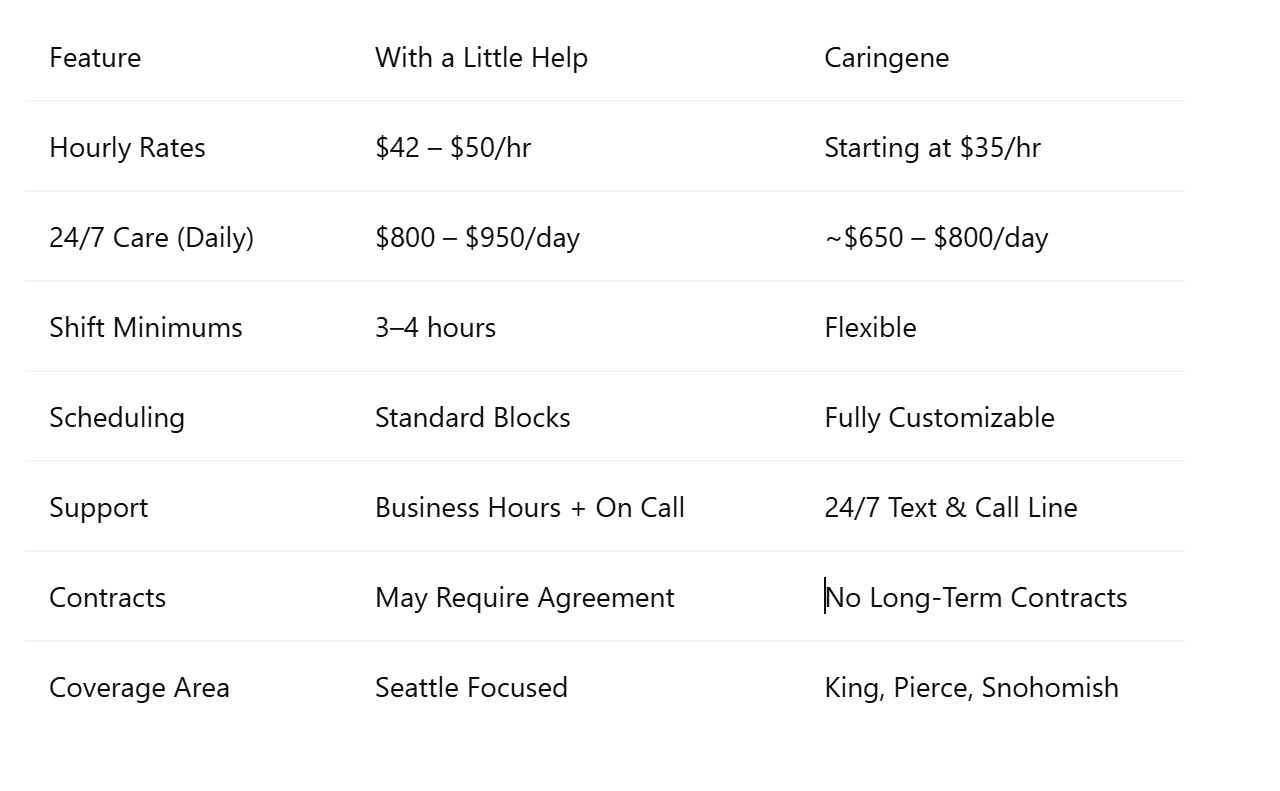Viewport: 1280px width, 791px height.
Task: Click the '24/7 Care (Daily)' row label
Action: point(151,238)
